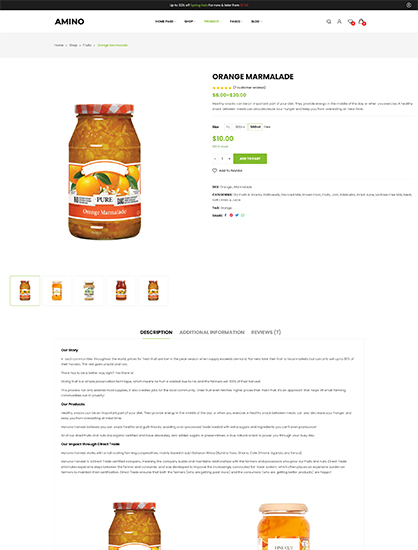Viewport: 418px width, 550px height.
Task: Add to Wishlist link
Action: (227, 170)
